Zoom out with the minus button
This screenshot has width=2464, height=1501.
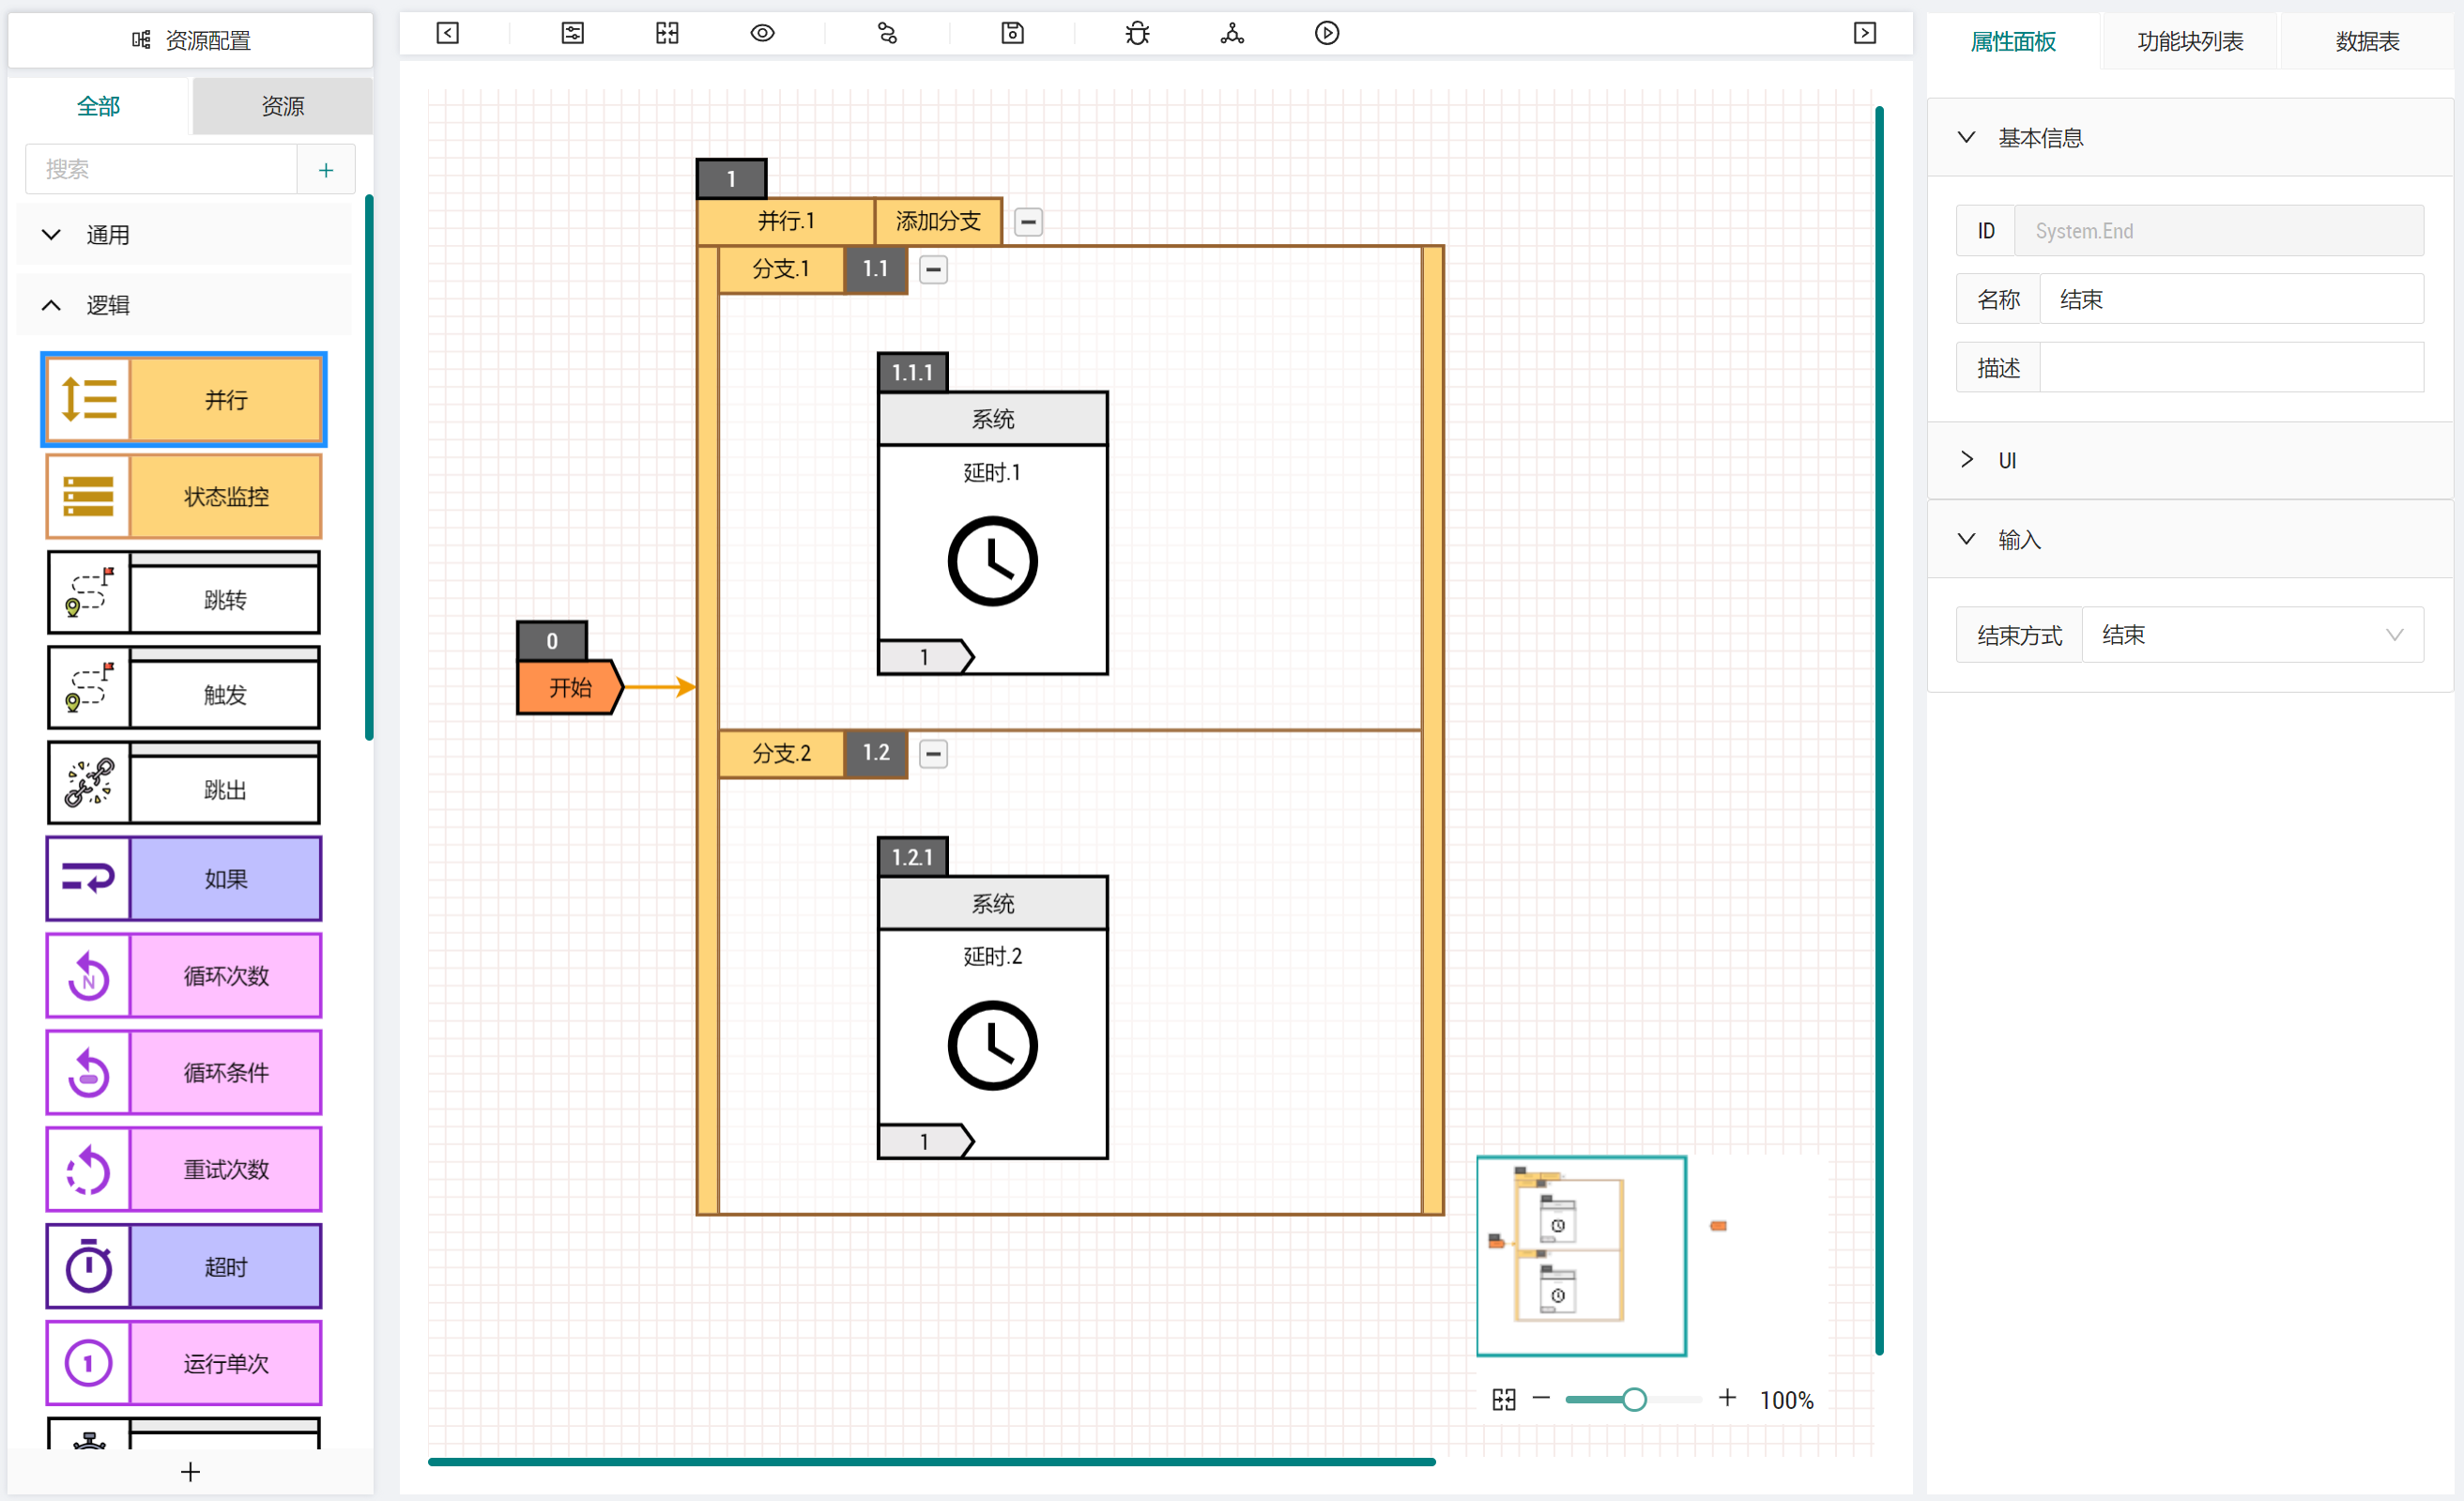pos(1541,1399)
